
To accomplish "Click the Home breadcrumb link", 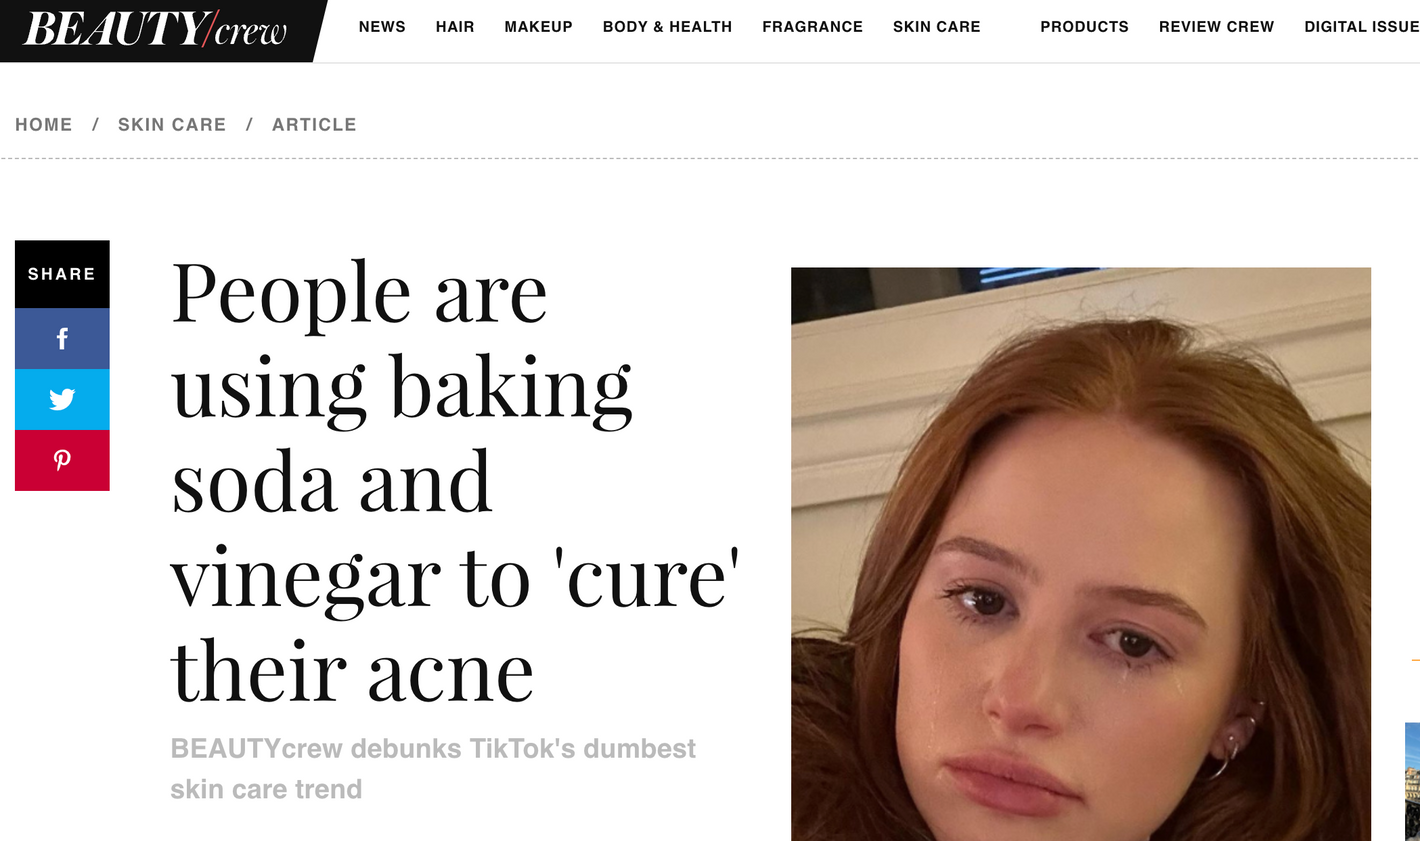I will (44, 125).
